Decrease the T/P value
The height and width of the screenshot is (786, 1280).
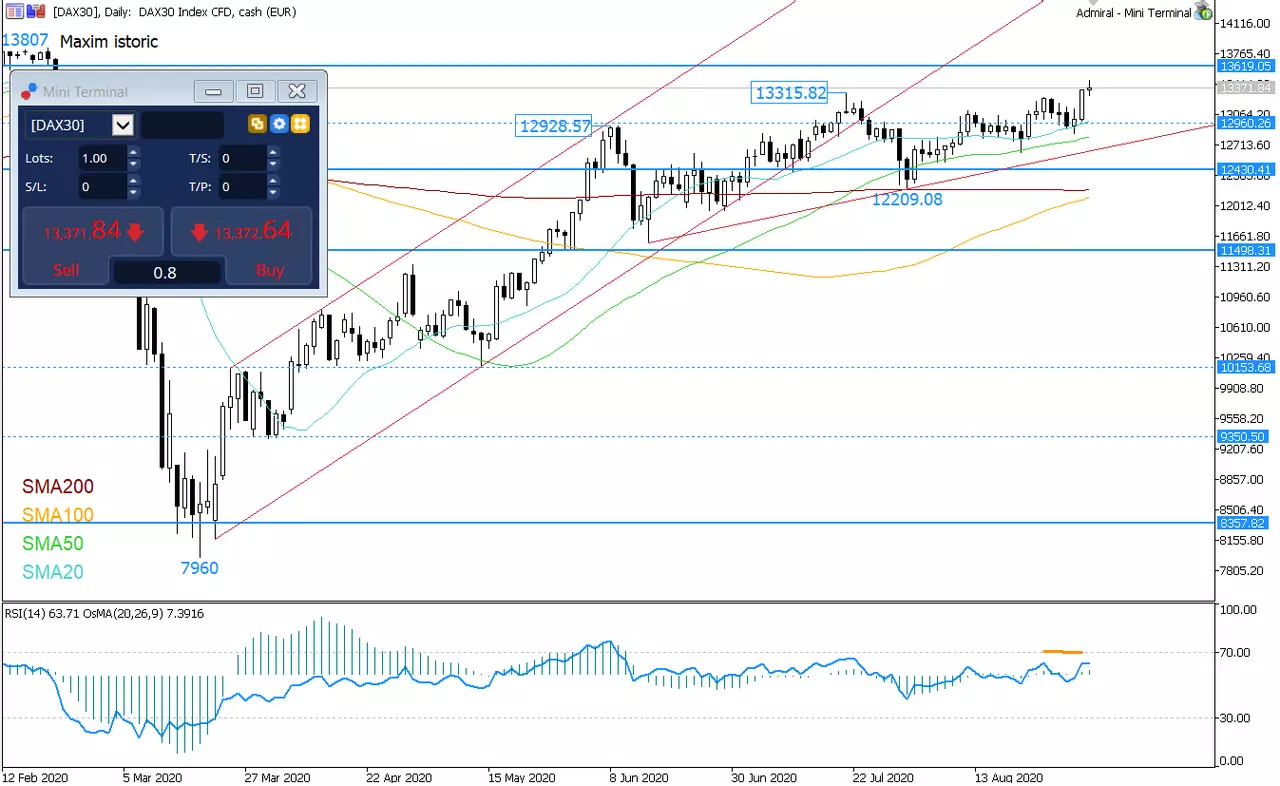(273, 193)
